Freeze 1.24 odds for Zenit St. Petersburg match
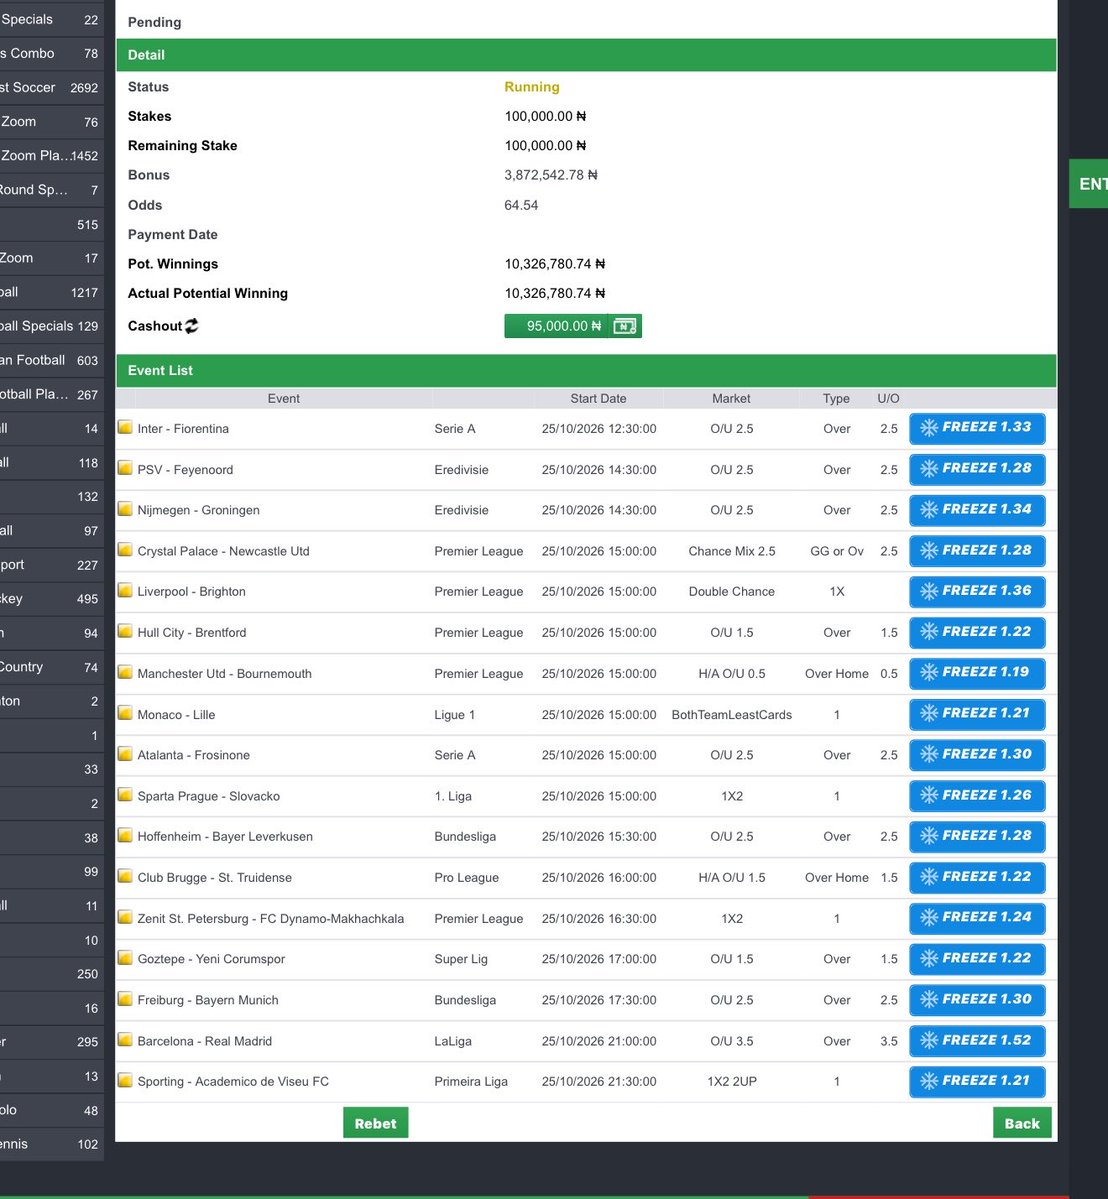 (977, 918)
